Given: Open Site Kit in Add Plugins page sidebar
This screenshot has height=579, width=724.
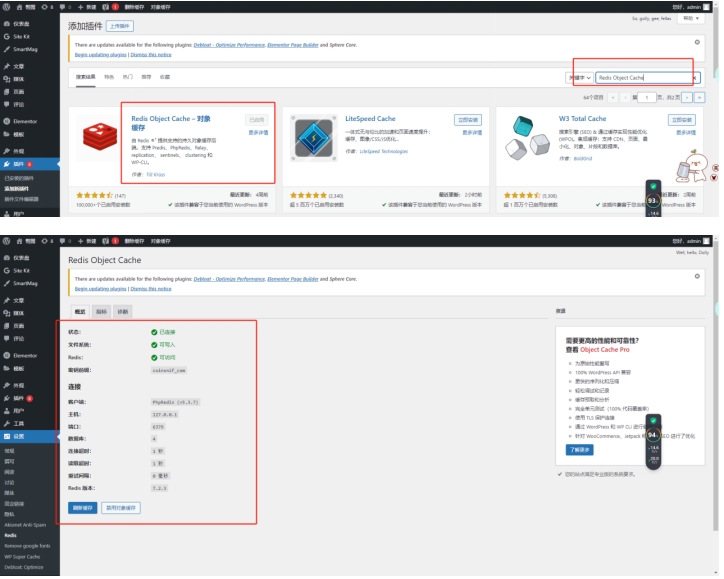Looking at the screenshot, I should pyautogui.click(x=21, y=36).
